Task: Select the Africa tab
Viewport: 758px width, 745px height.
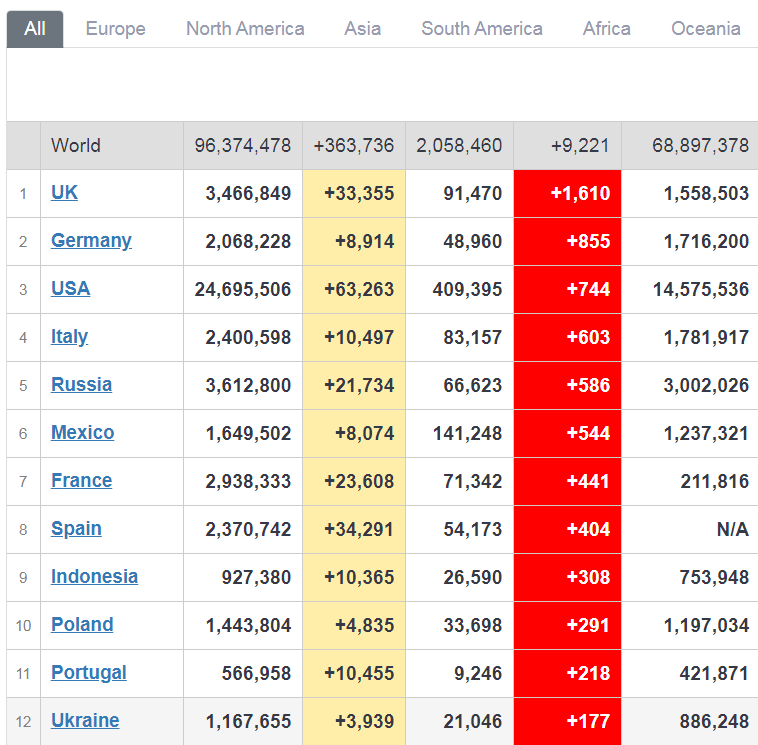Action: coord(606,29)
